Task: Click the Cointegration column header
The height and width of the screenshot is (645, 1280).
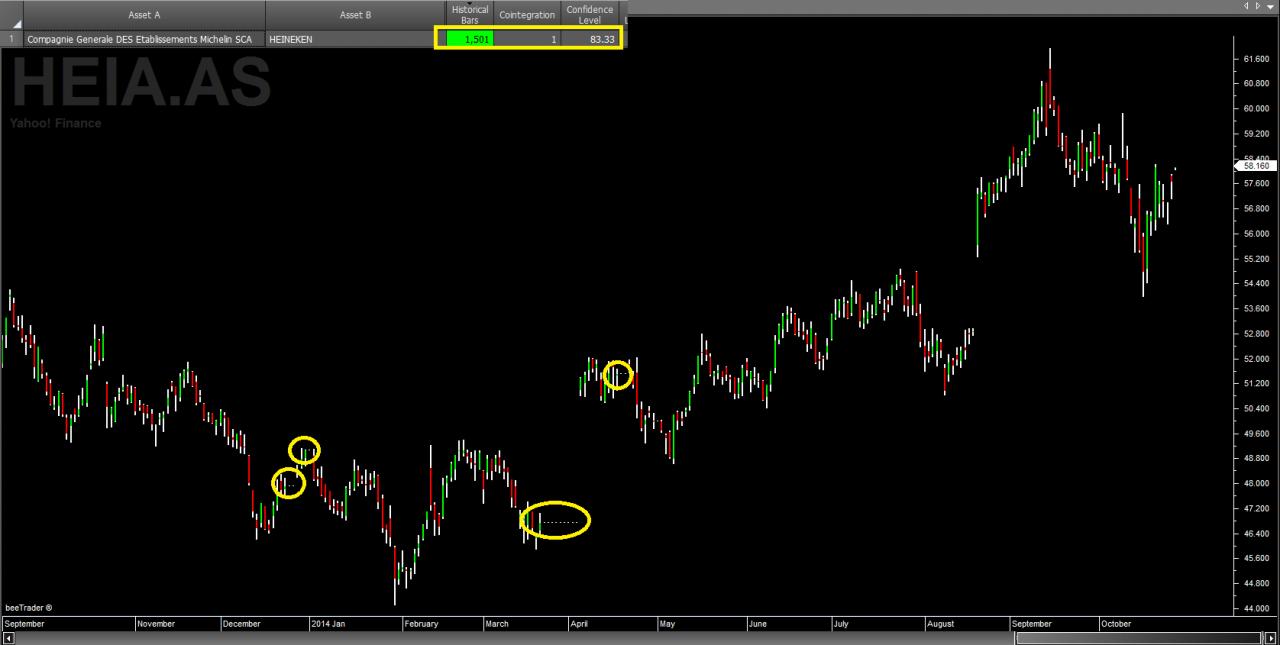Action: [x=527, y=15]
